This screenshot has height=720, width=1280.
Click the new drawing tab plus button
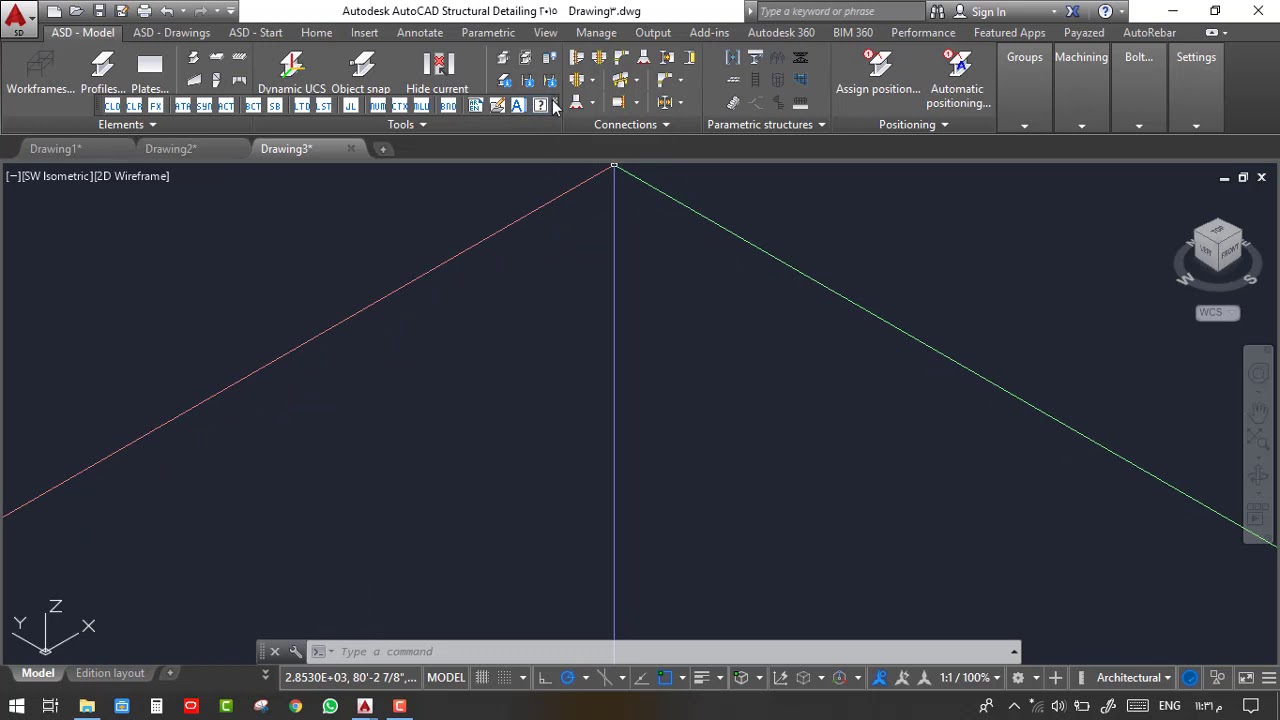tap(382, 149)
